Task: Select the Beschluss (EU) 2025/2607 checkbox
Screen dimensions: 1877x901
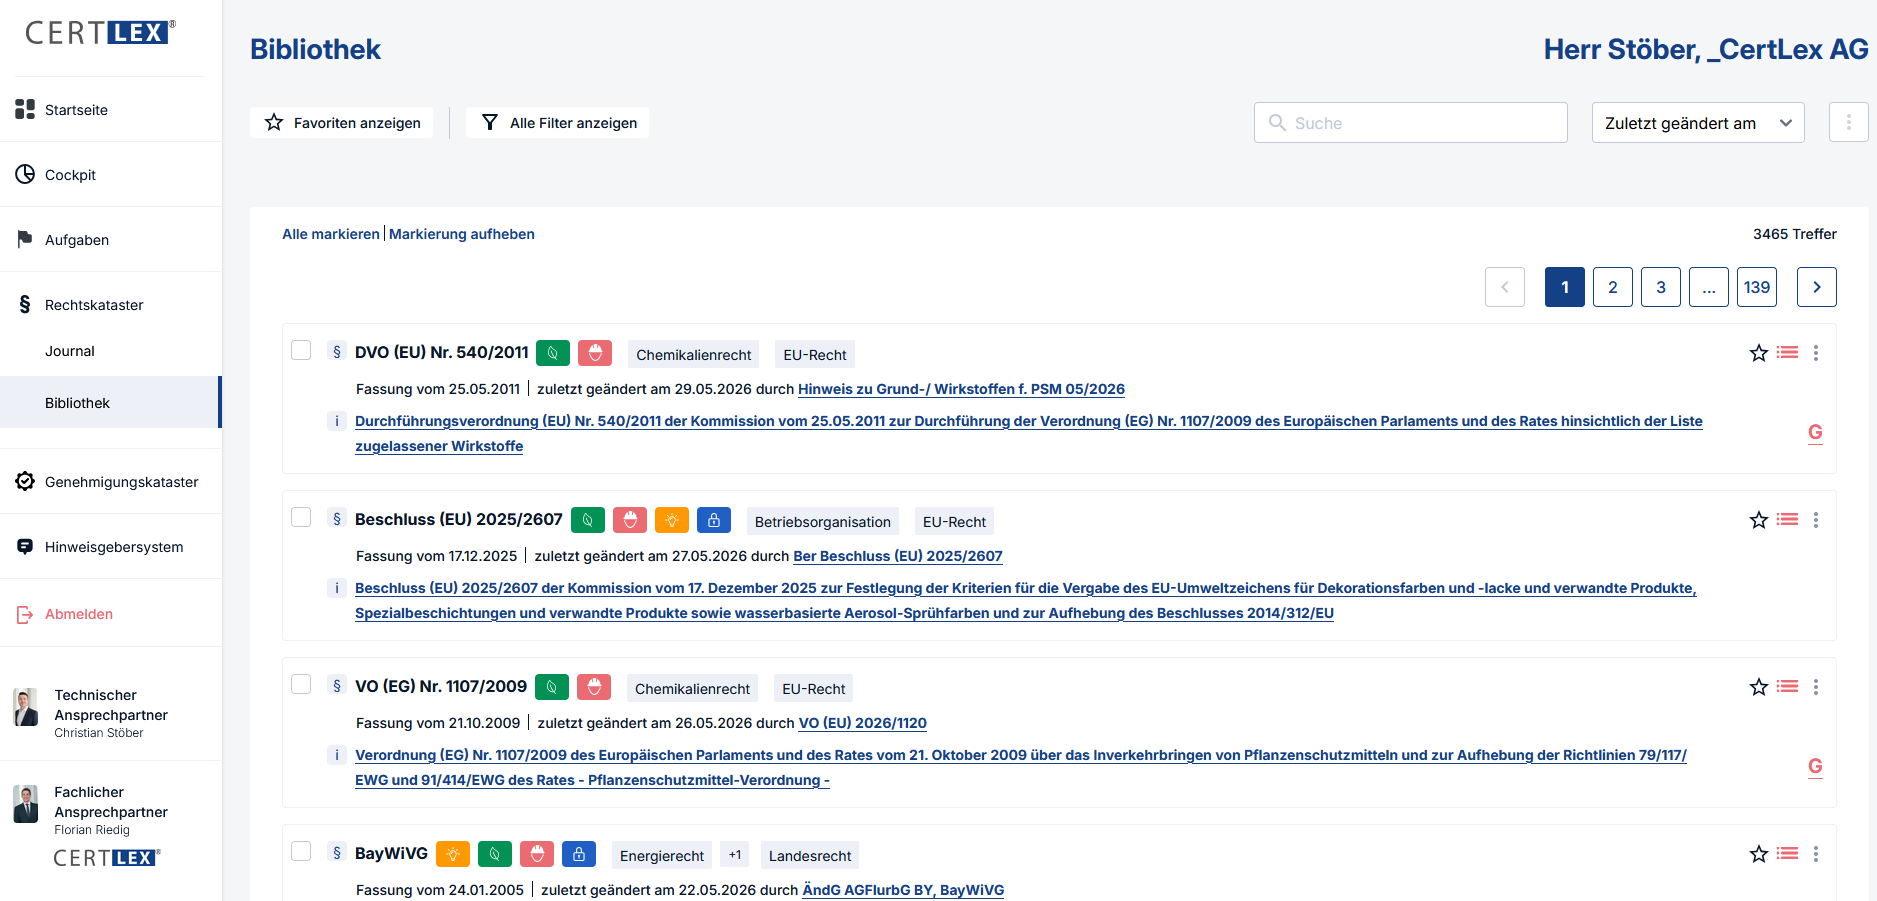Action: pyautogui.click(x=301, y=517)
